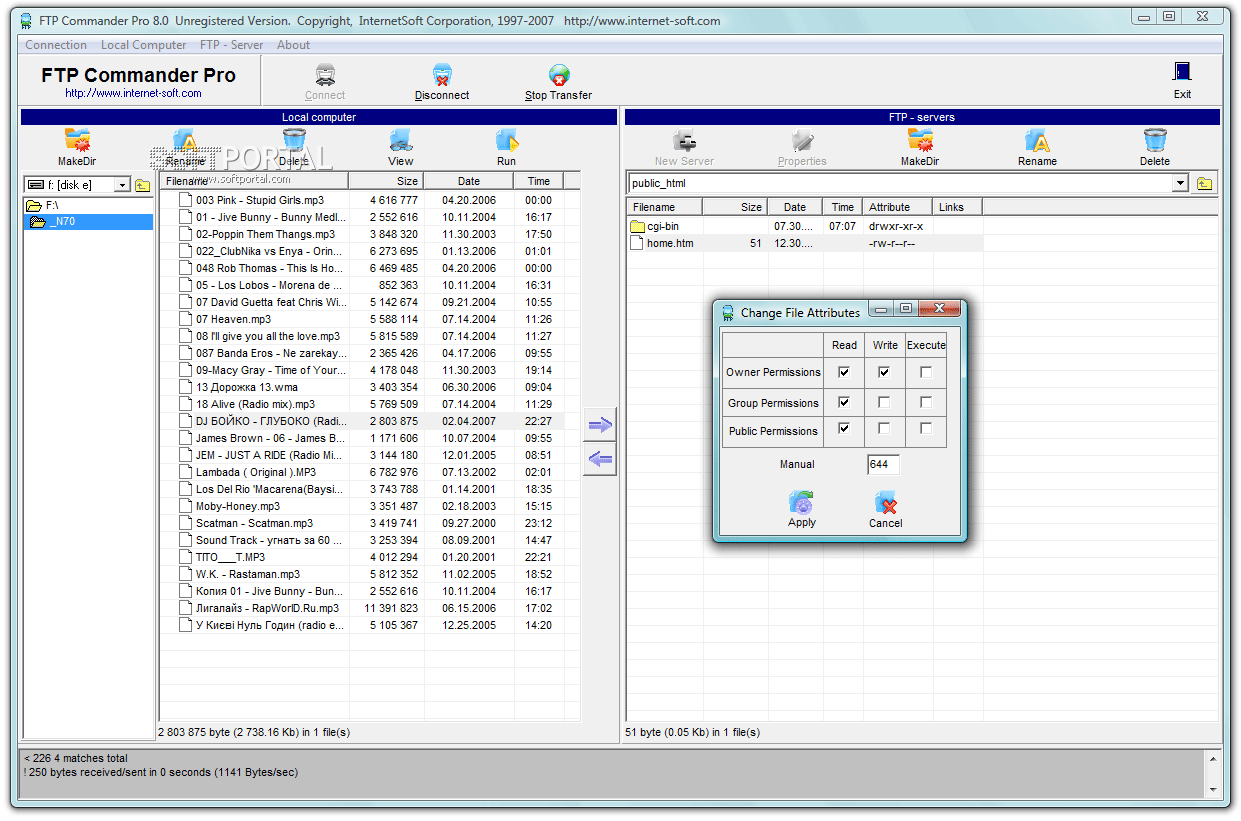
Task: Toggle the Owner Permissions Read checkbox
Action: [844, 372]
